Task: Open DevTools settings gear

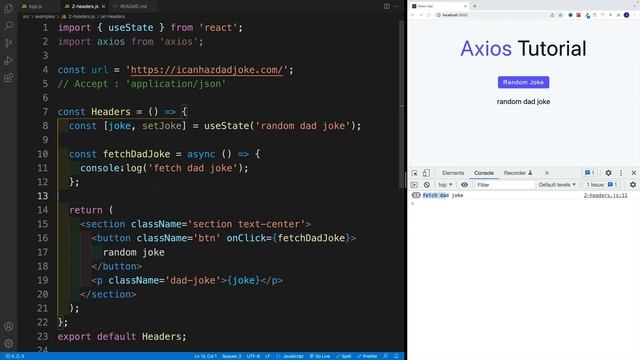Action: click(608, 173)
